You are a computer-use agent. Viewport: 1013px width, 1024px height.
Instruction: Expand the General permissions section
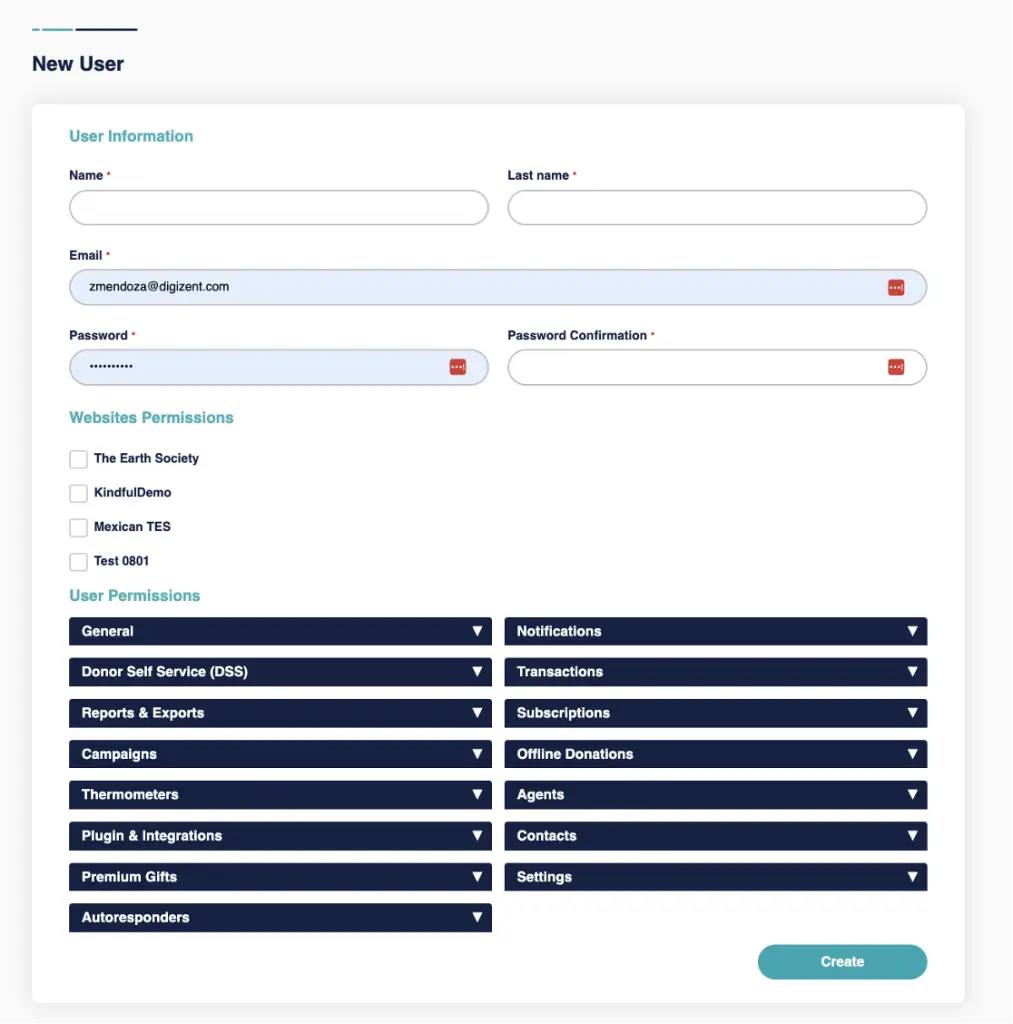(x=280, y=631)
